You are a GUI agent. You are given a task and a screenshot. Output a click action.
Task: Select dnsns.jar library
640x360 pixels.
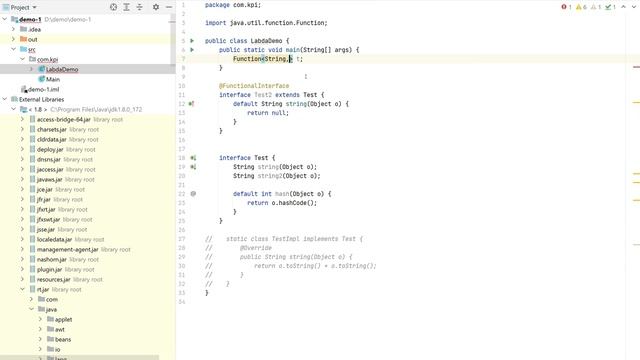(49, 159)
